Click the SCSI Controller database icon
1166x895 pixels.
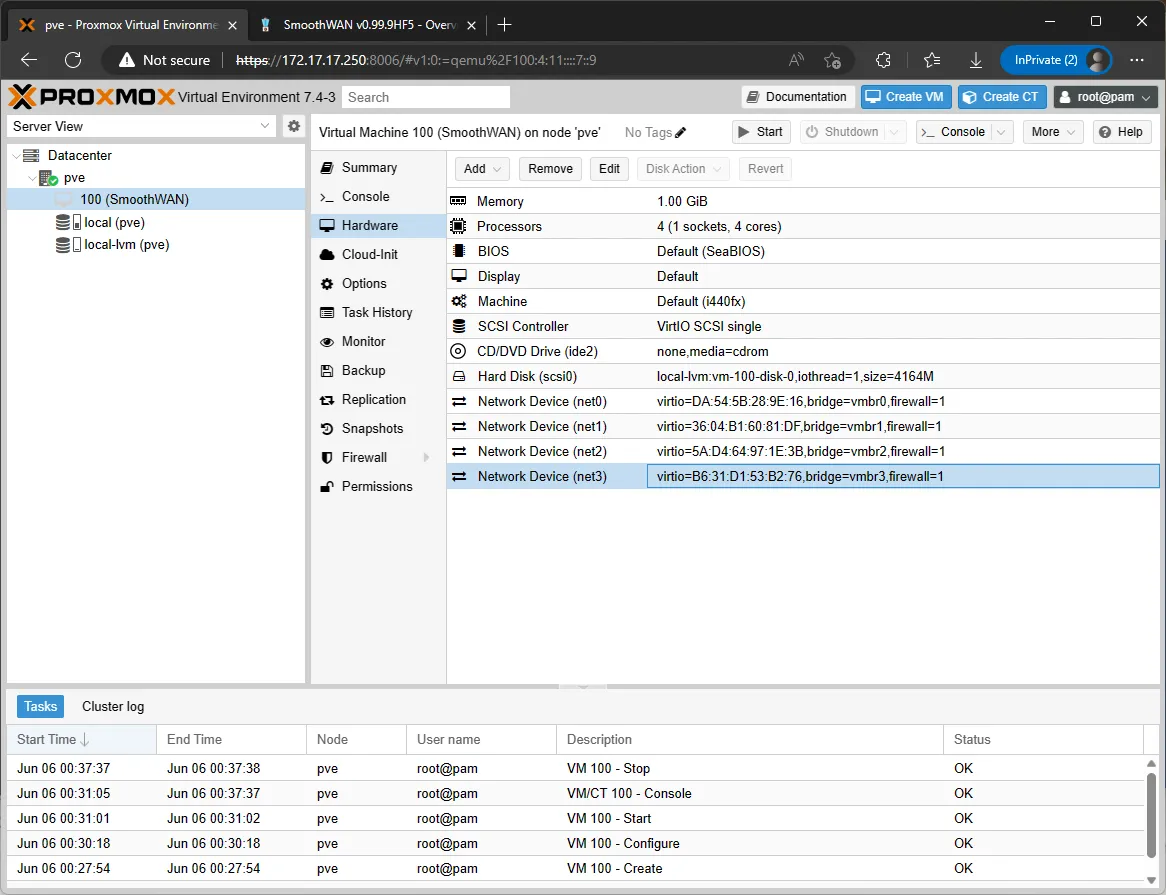pyautogui.click(x=459, y=326)
